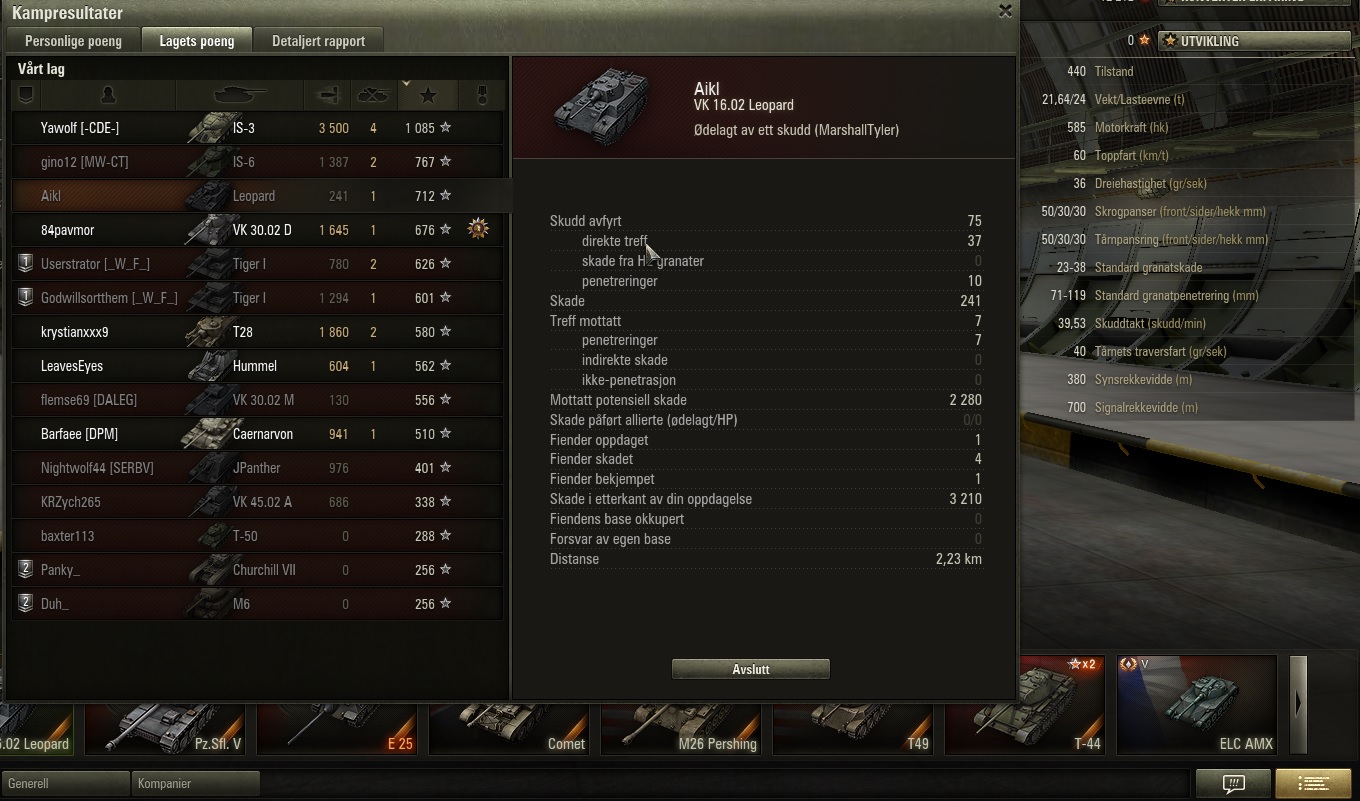Open the Kompanier channel tab
Screen dimensions: 1360x801
pyautogui.click(x=195, y=783)
